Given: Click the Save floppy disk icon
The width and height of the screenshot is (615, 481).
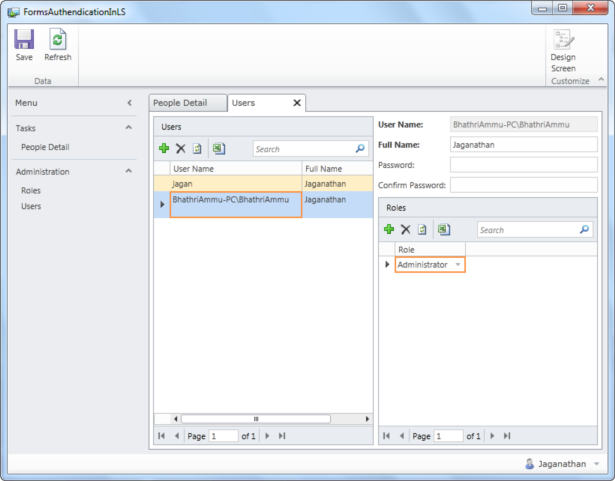Looking at the screenshot, I should tap(24, 39).
